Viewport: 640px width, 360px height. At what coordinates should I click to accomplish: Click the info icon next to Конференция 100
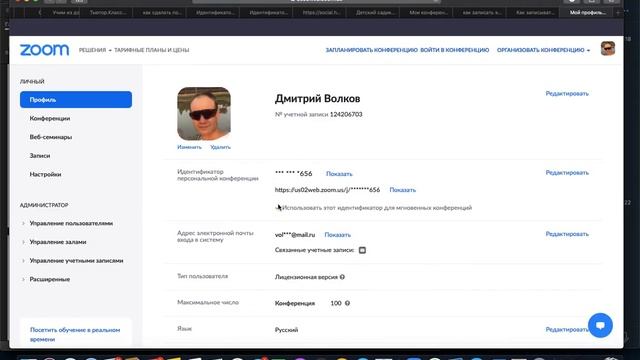click(347, 303)
